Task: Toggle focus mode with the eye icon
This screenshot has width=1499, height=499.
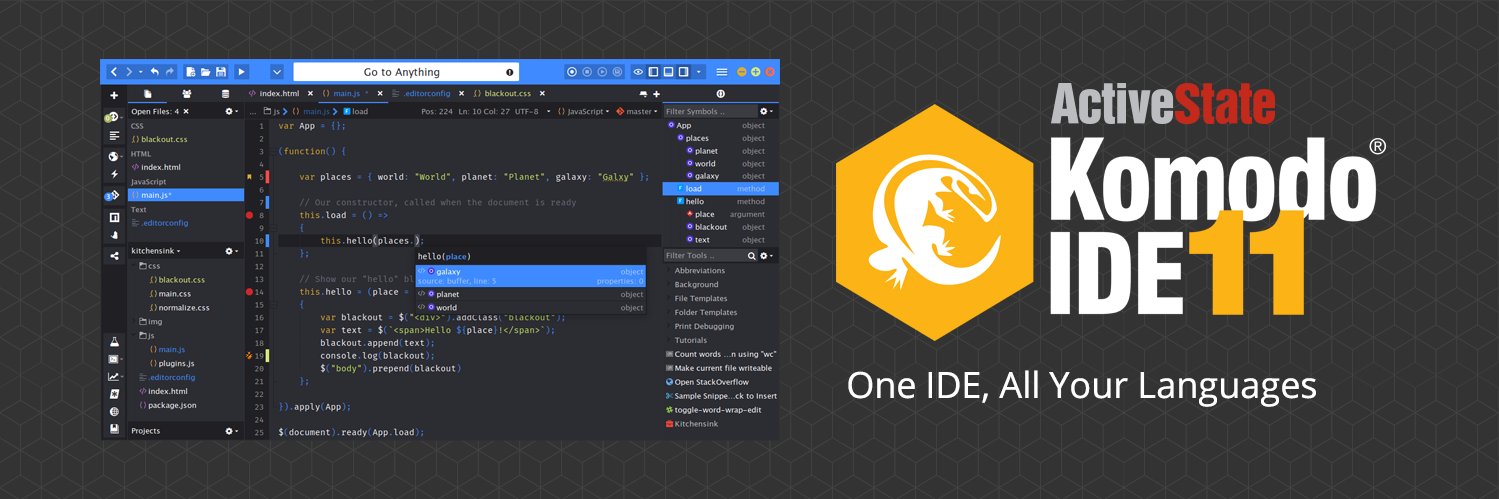Action: tap(638, 72)
